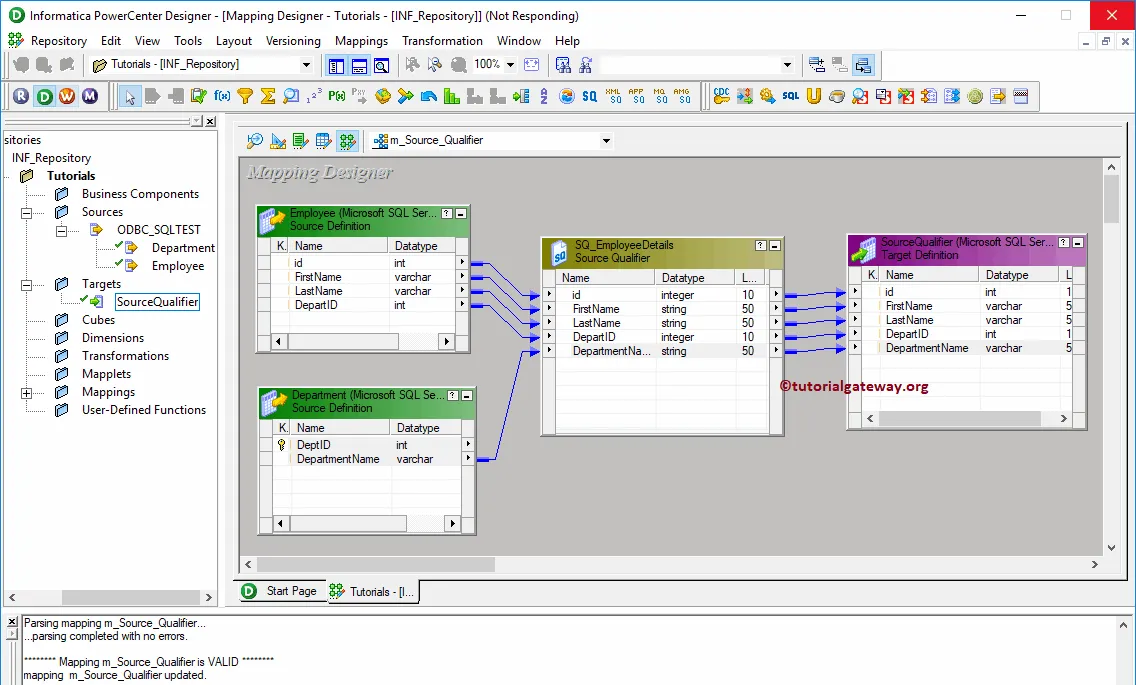The image size is (1136, 685).
Task: Add Filter transformation funnel icon
Action: (x=245, y=96)
